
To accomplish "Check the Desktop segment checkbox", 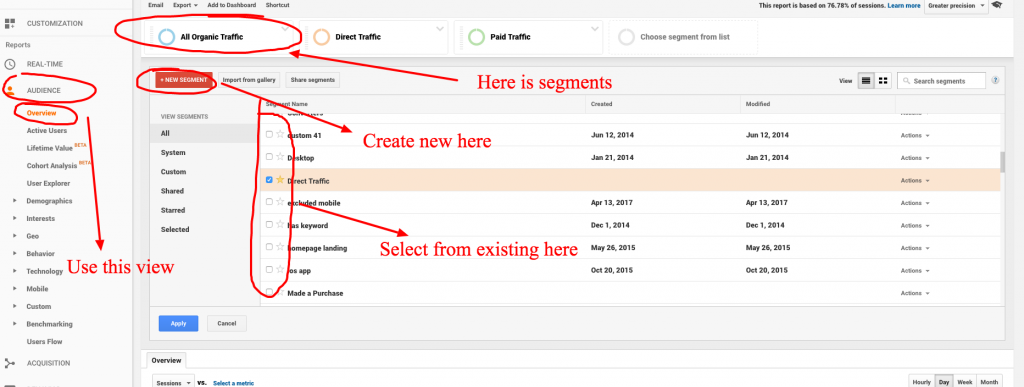I will click(x=269, y=157).
